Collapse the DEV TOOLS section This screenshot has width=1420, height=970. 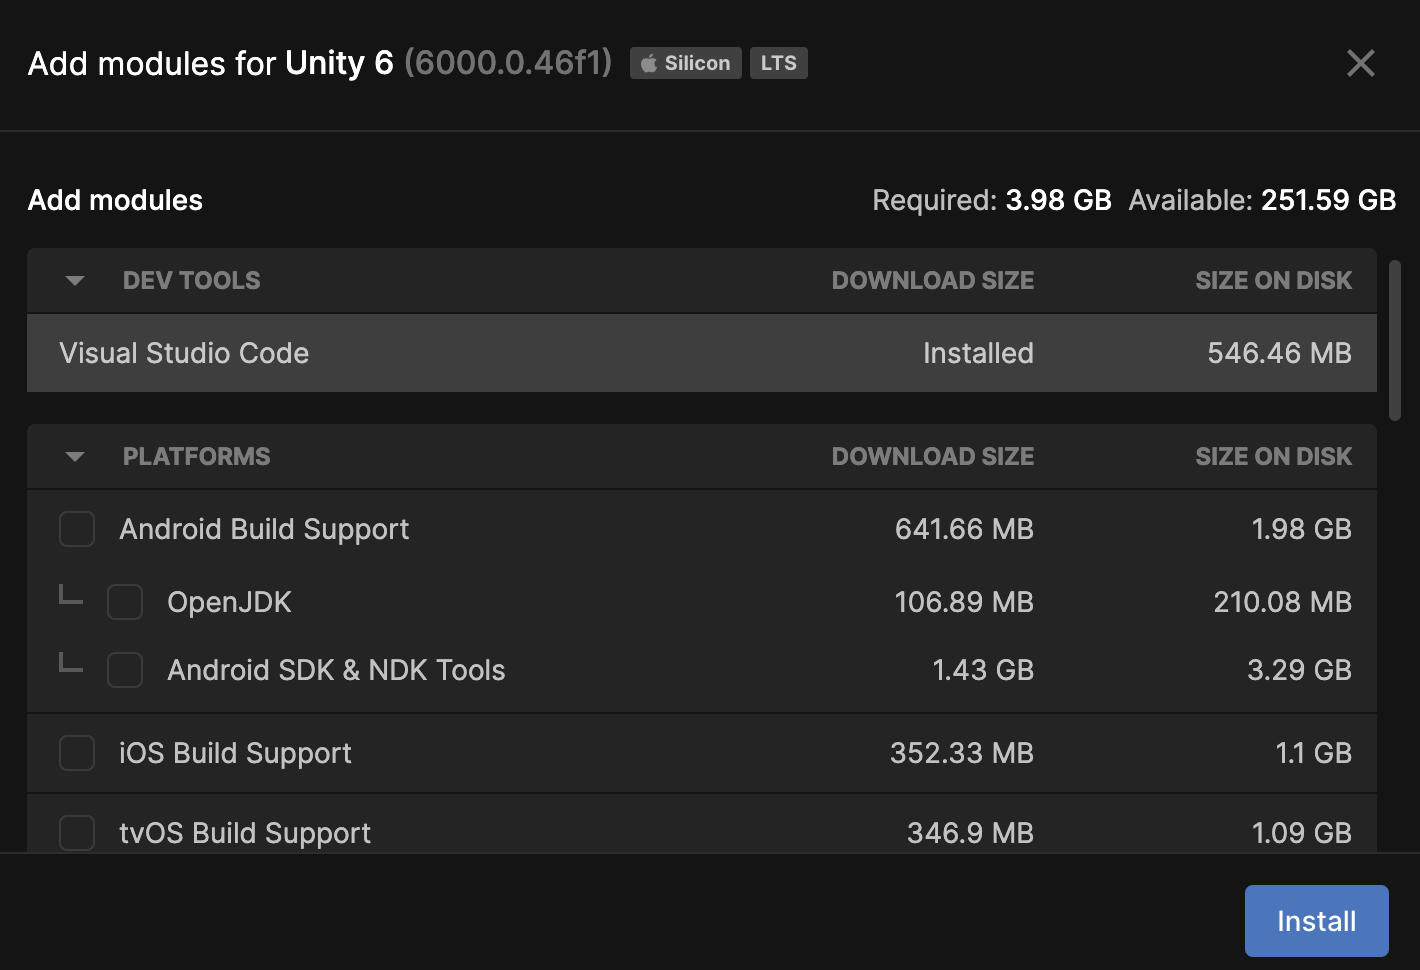coord(75,281)
